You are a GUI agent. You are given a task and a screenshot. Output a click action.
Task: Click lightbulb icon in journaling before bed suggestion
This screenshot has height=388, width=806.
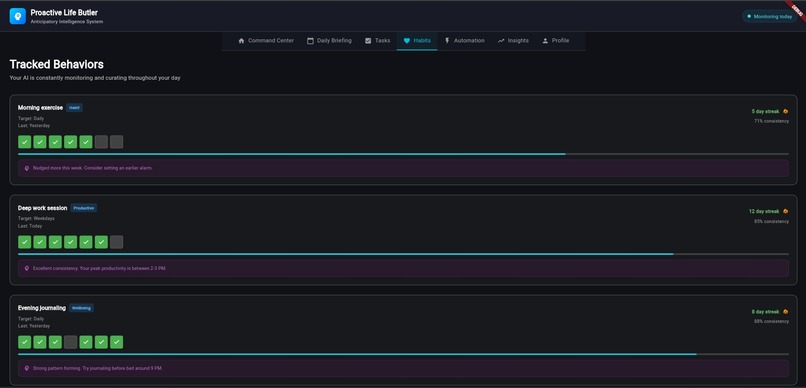pyautogui.click(x=27, y=368)
